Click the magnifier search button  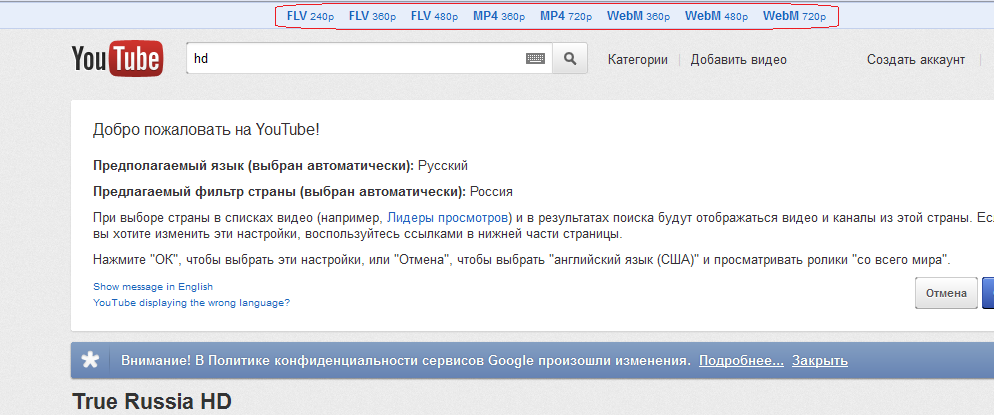tap(570, 59)
